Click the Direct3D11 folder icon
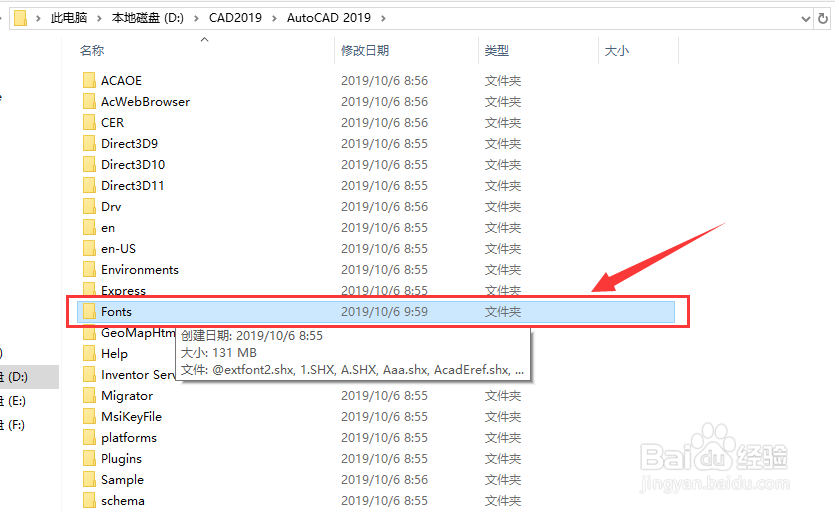Viewport: 835px width, 512px height. pyautogui.click(x=89, y=185)
